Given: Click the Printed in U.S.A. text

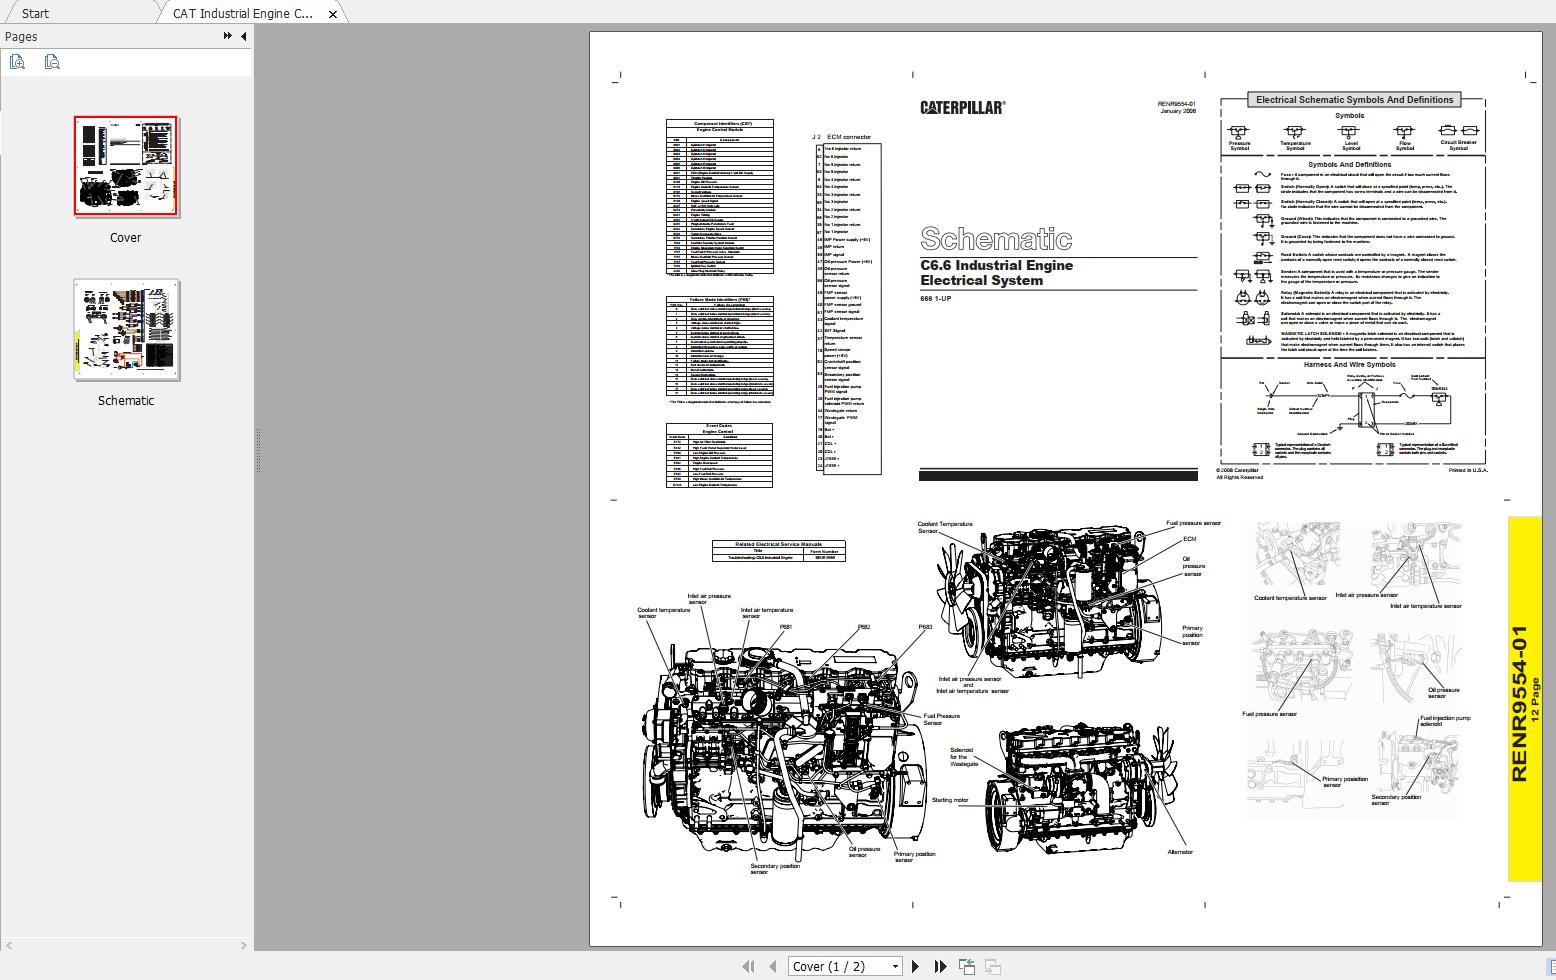Looking at the screenshot, I should pyautogui.click(x=1468, y=470).
